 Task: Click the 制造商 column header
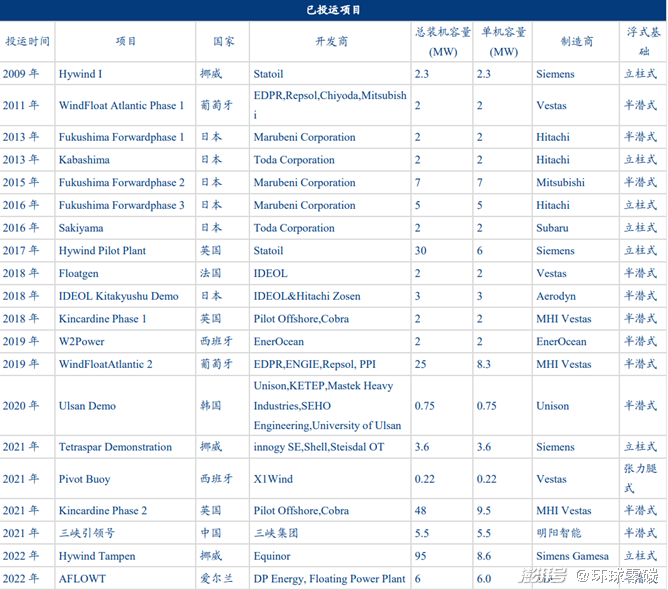coord(575,42)
